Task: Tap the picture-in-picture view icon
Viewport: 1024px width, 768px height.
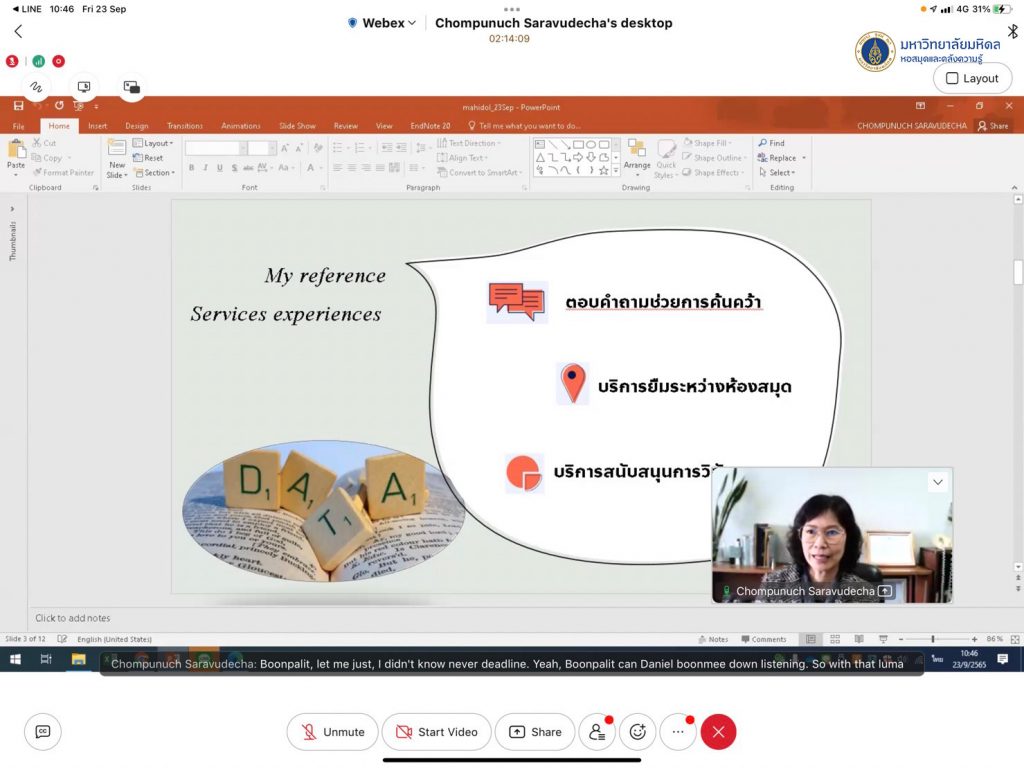Action: coord(131,87)
